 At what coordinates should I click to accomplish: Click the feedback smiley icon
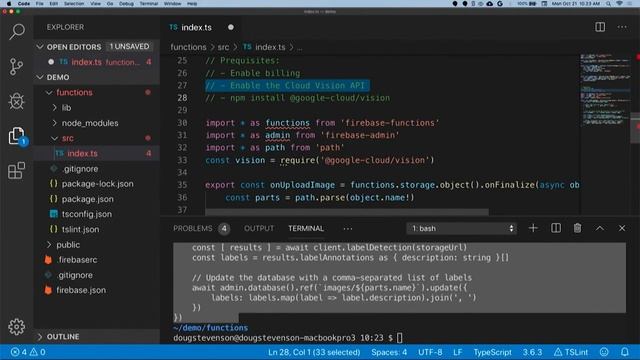pyautogui.click(x=604, y=352)
